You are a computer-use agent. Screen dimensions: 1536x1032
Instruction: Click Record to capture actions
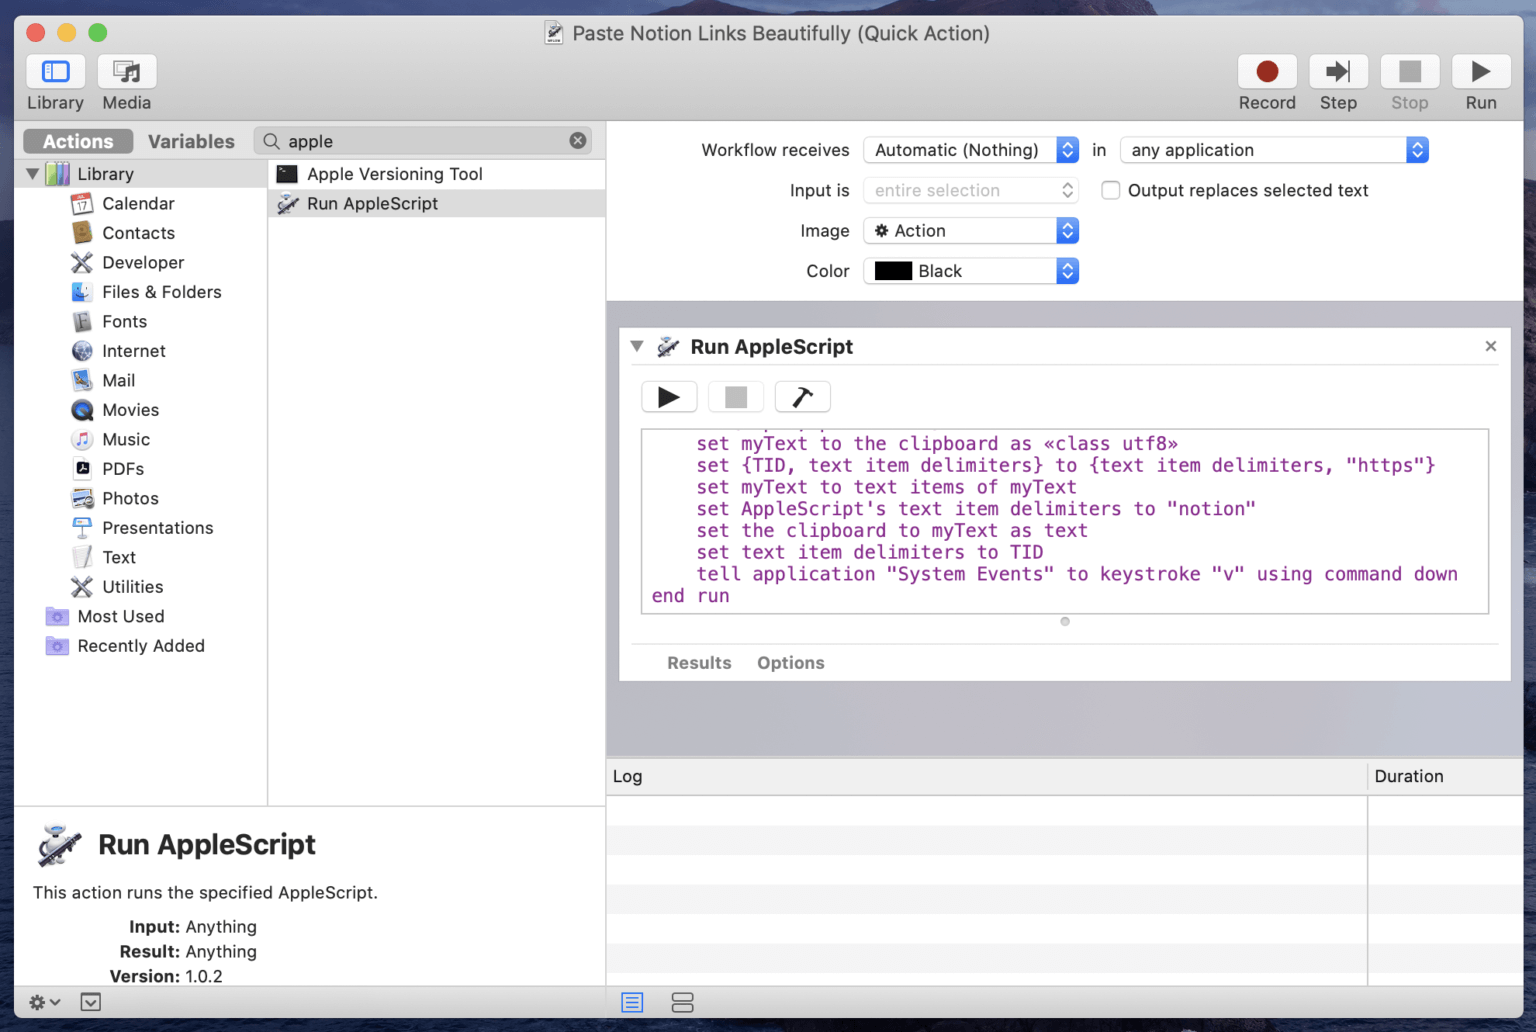(x=1267, y=71)
